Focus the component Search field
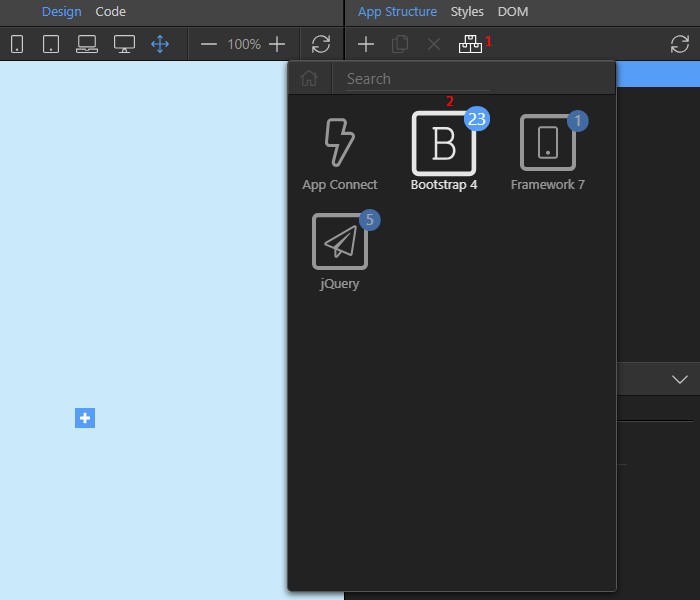 (x=417, y=79)
